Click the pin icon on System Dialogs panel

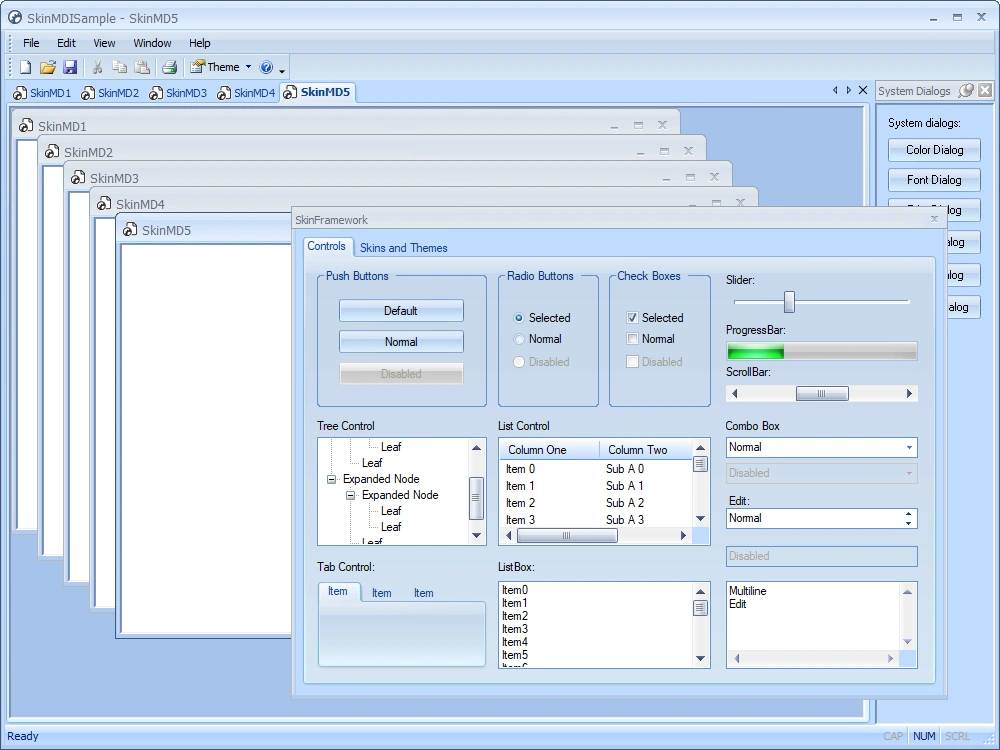[967, 91]
